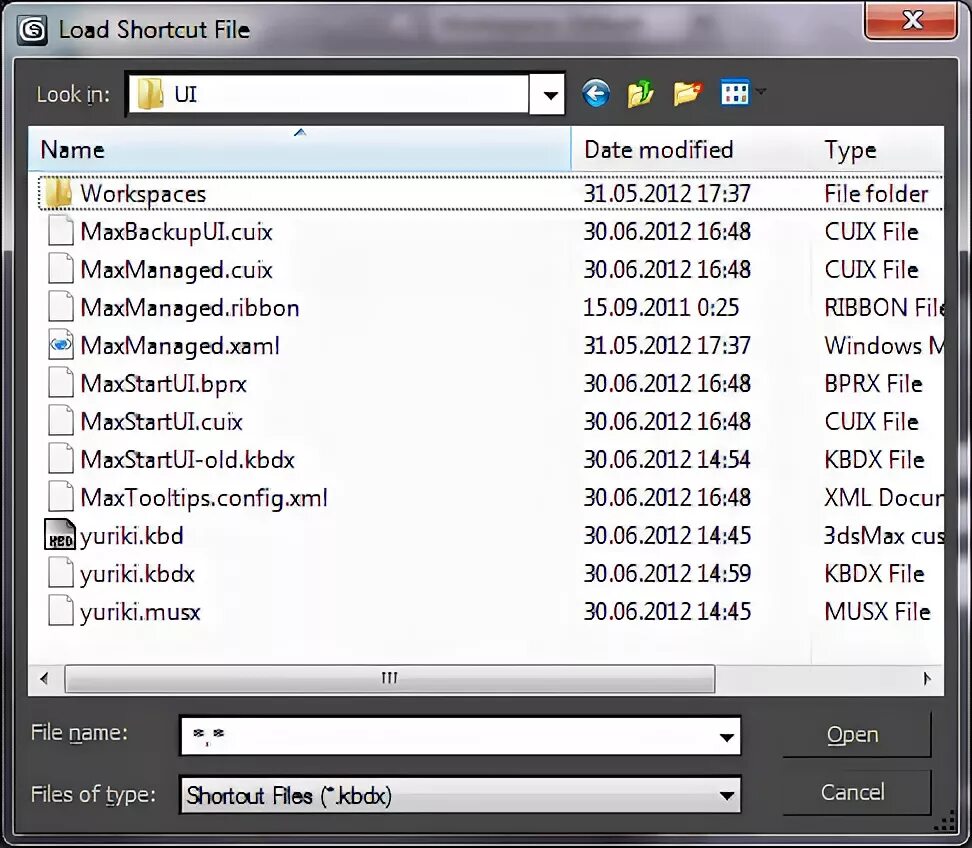Click the Open button
This screenshot has height=848, width=972.
tap(856, 735)
